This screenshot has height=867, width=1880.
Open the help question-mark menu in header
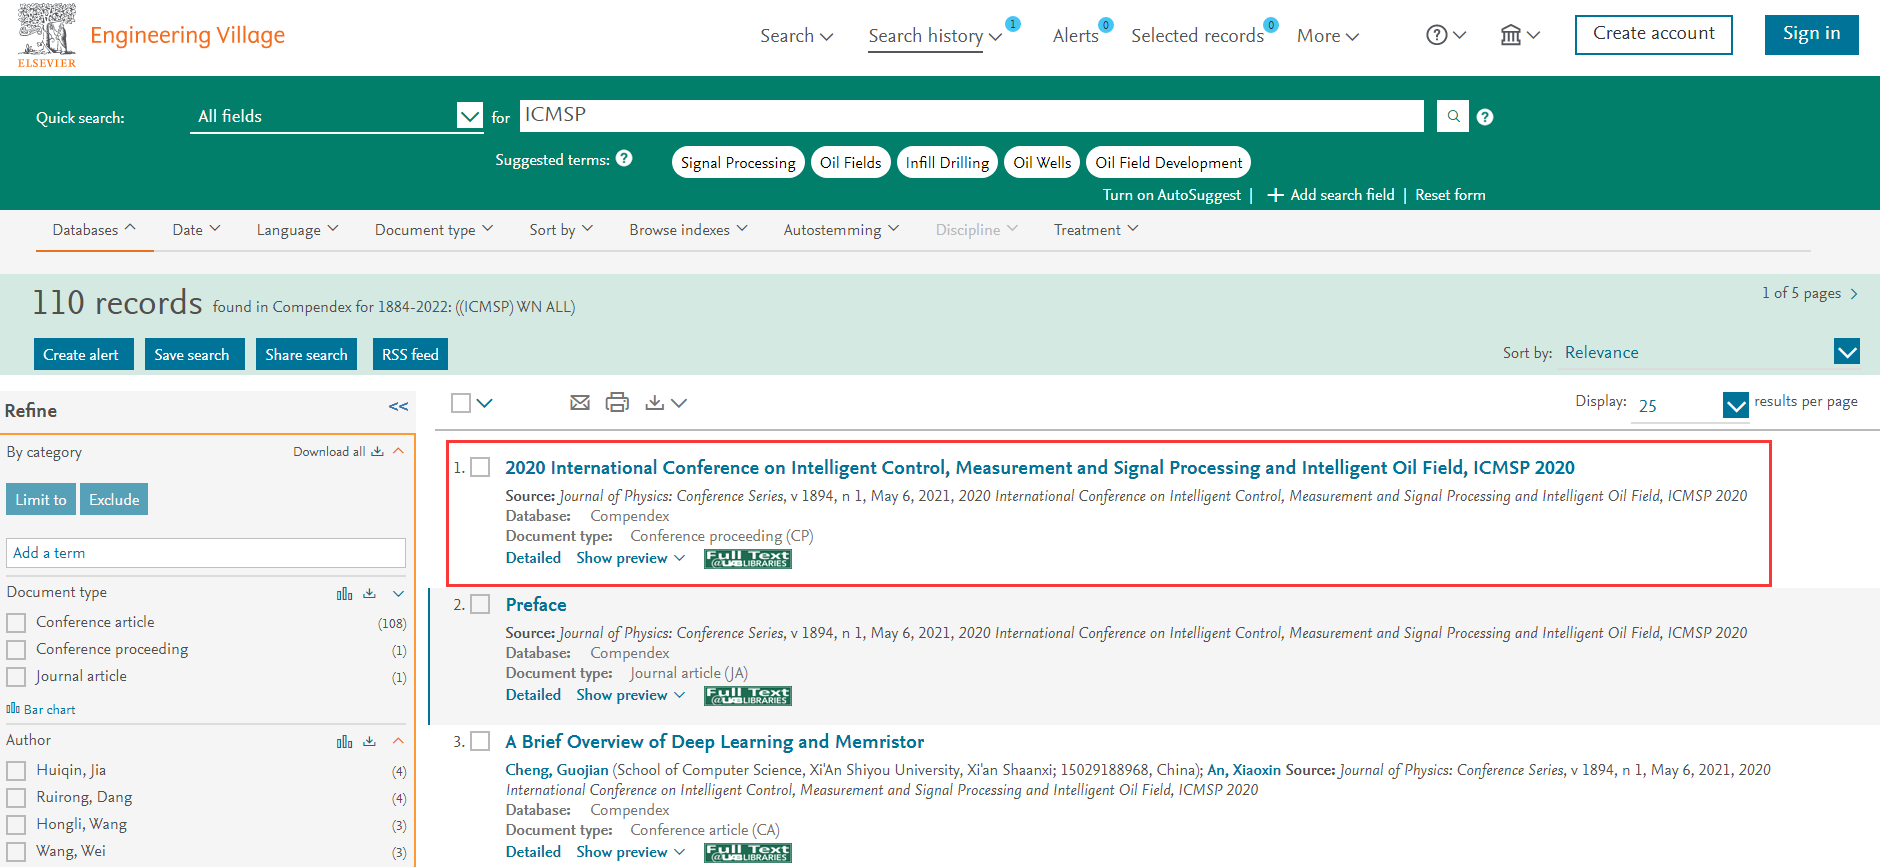1446,35
